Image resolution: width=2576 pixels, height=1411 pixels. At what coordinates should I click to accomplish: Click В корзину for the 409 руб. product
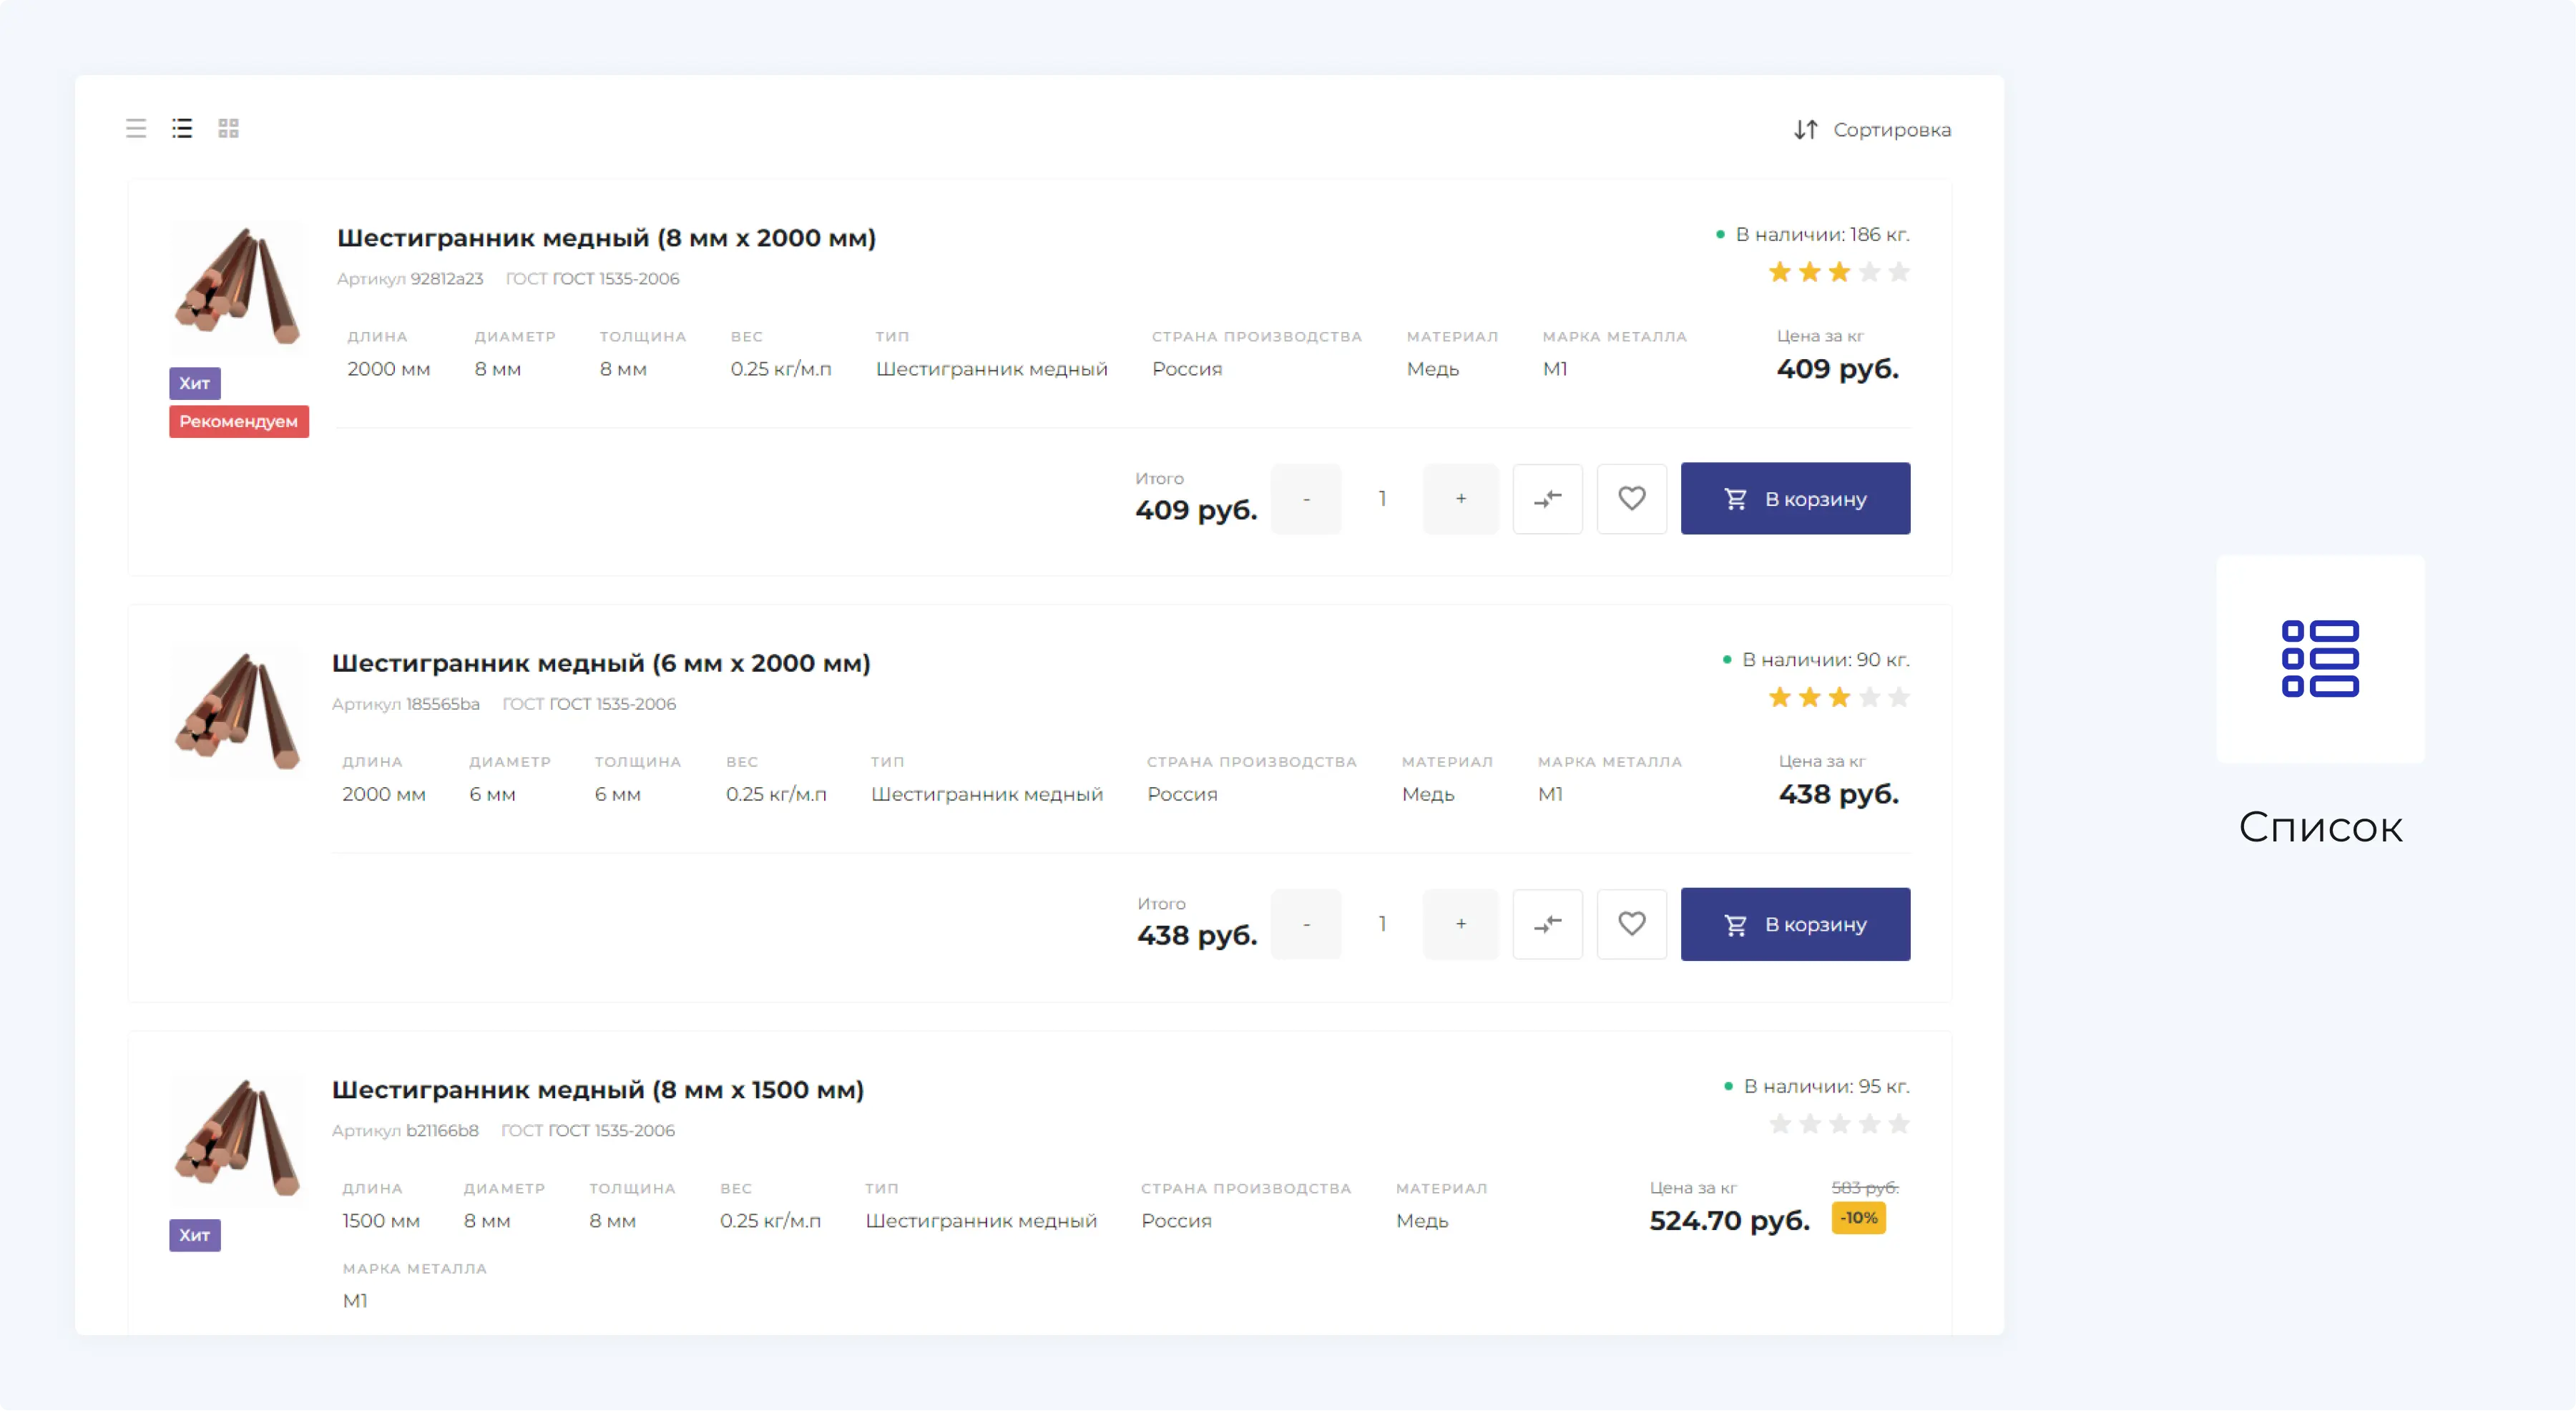click(x=1795, y=499)
